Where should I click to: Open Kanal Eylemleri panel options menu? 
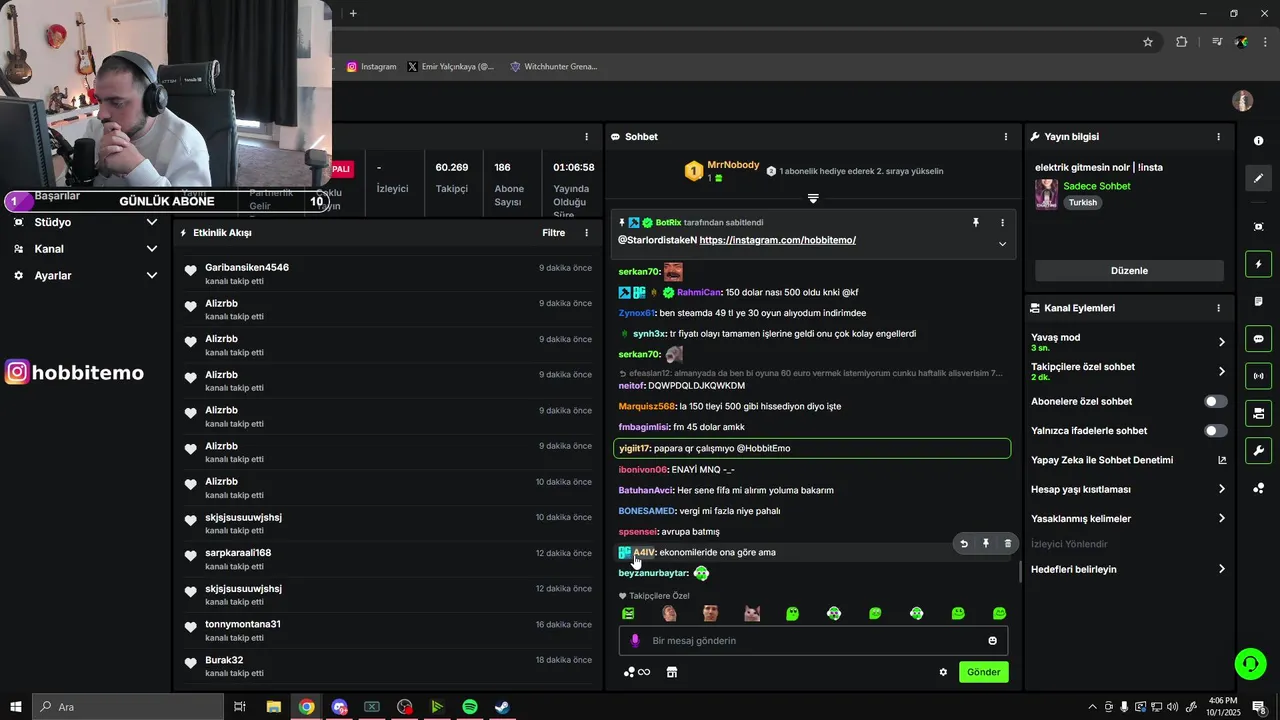1218,308
